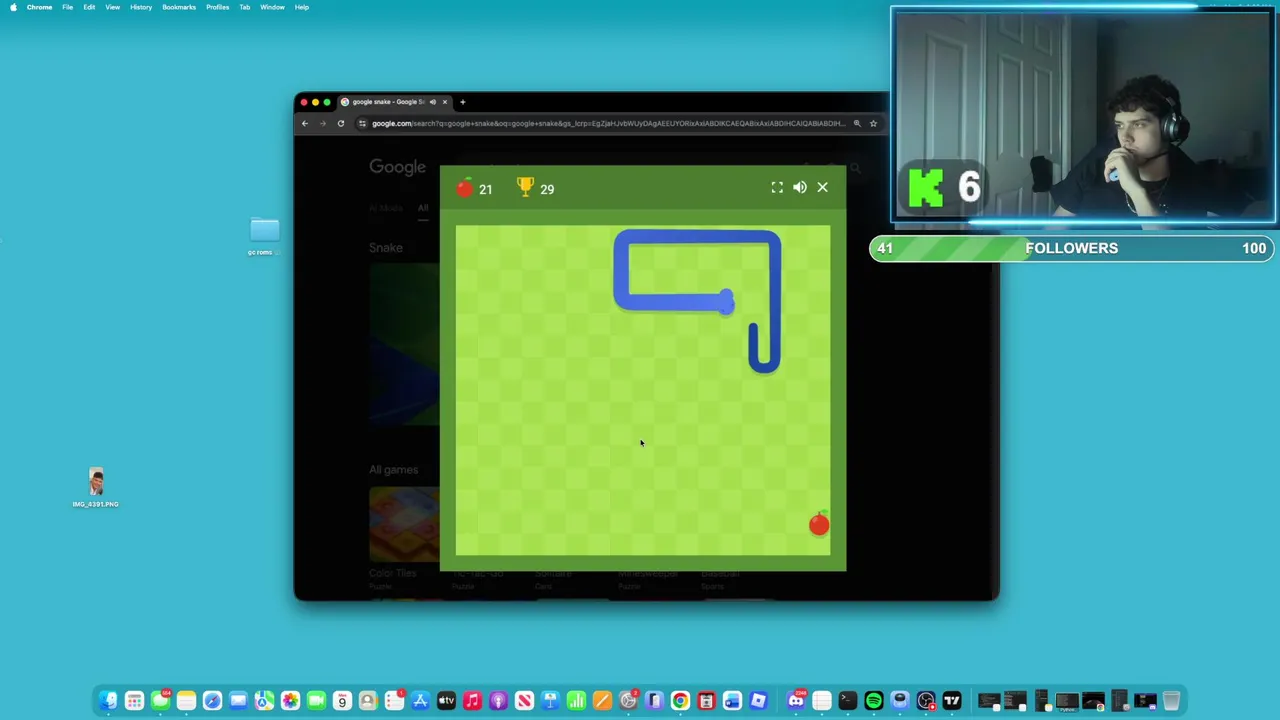The image size is (1280, 720).
Task: Go forward in the Chrome toolbar
Action: (322, 123)
